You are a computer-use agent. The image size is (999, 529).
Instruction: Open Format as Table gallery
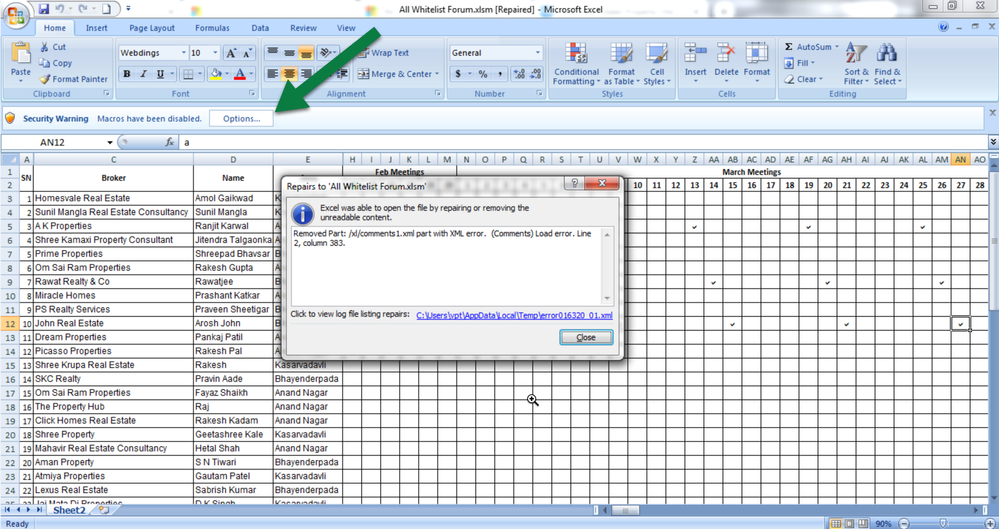click(x=621, y=64)
